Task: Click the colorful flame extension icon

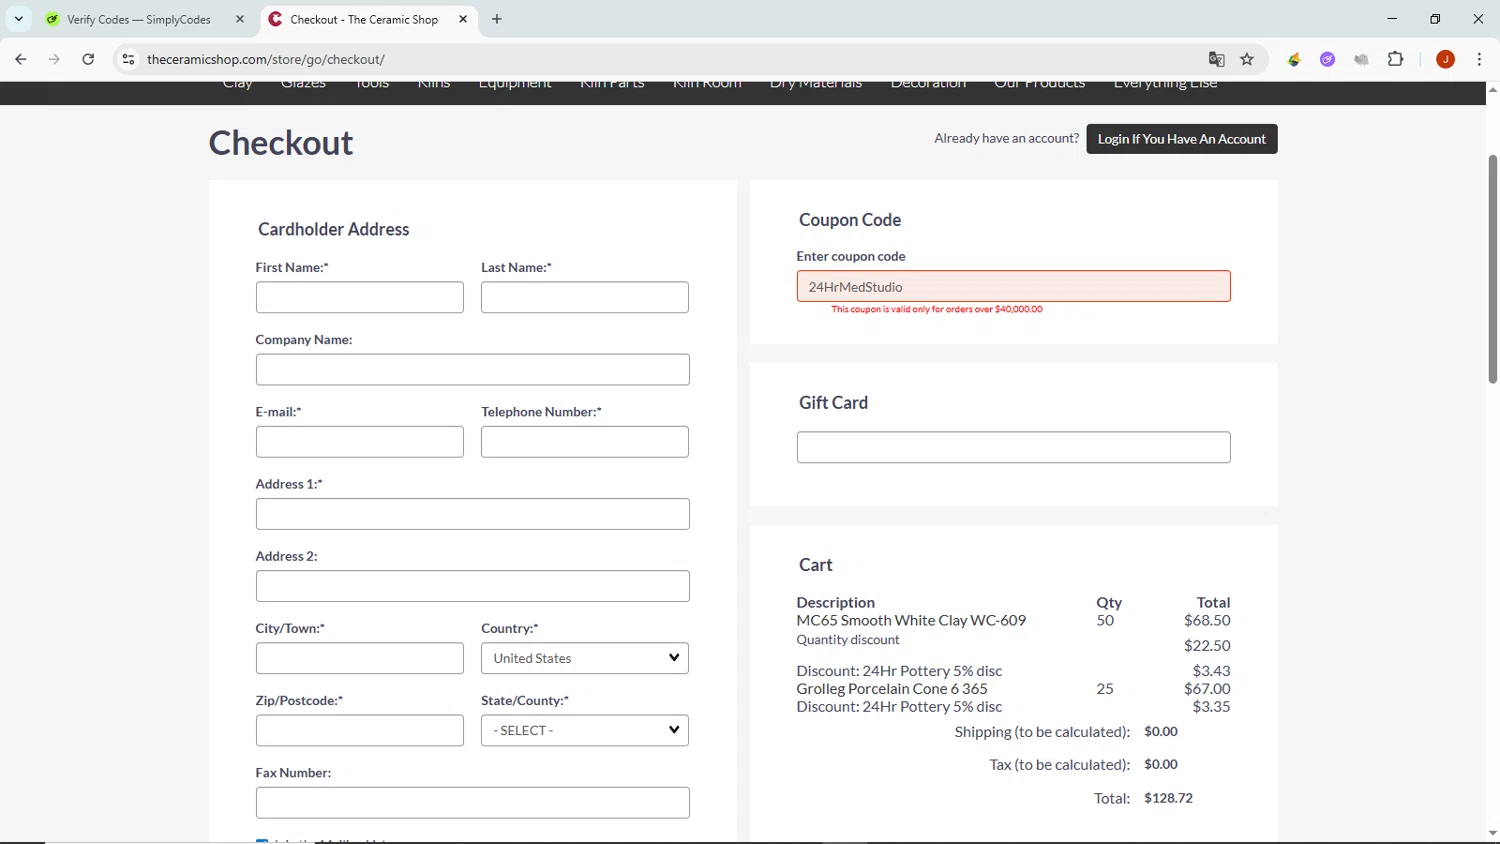Action: point(1294,59)
